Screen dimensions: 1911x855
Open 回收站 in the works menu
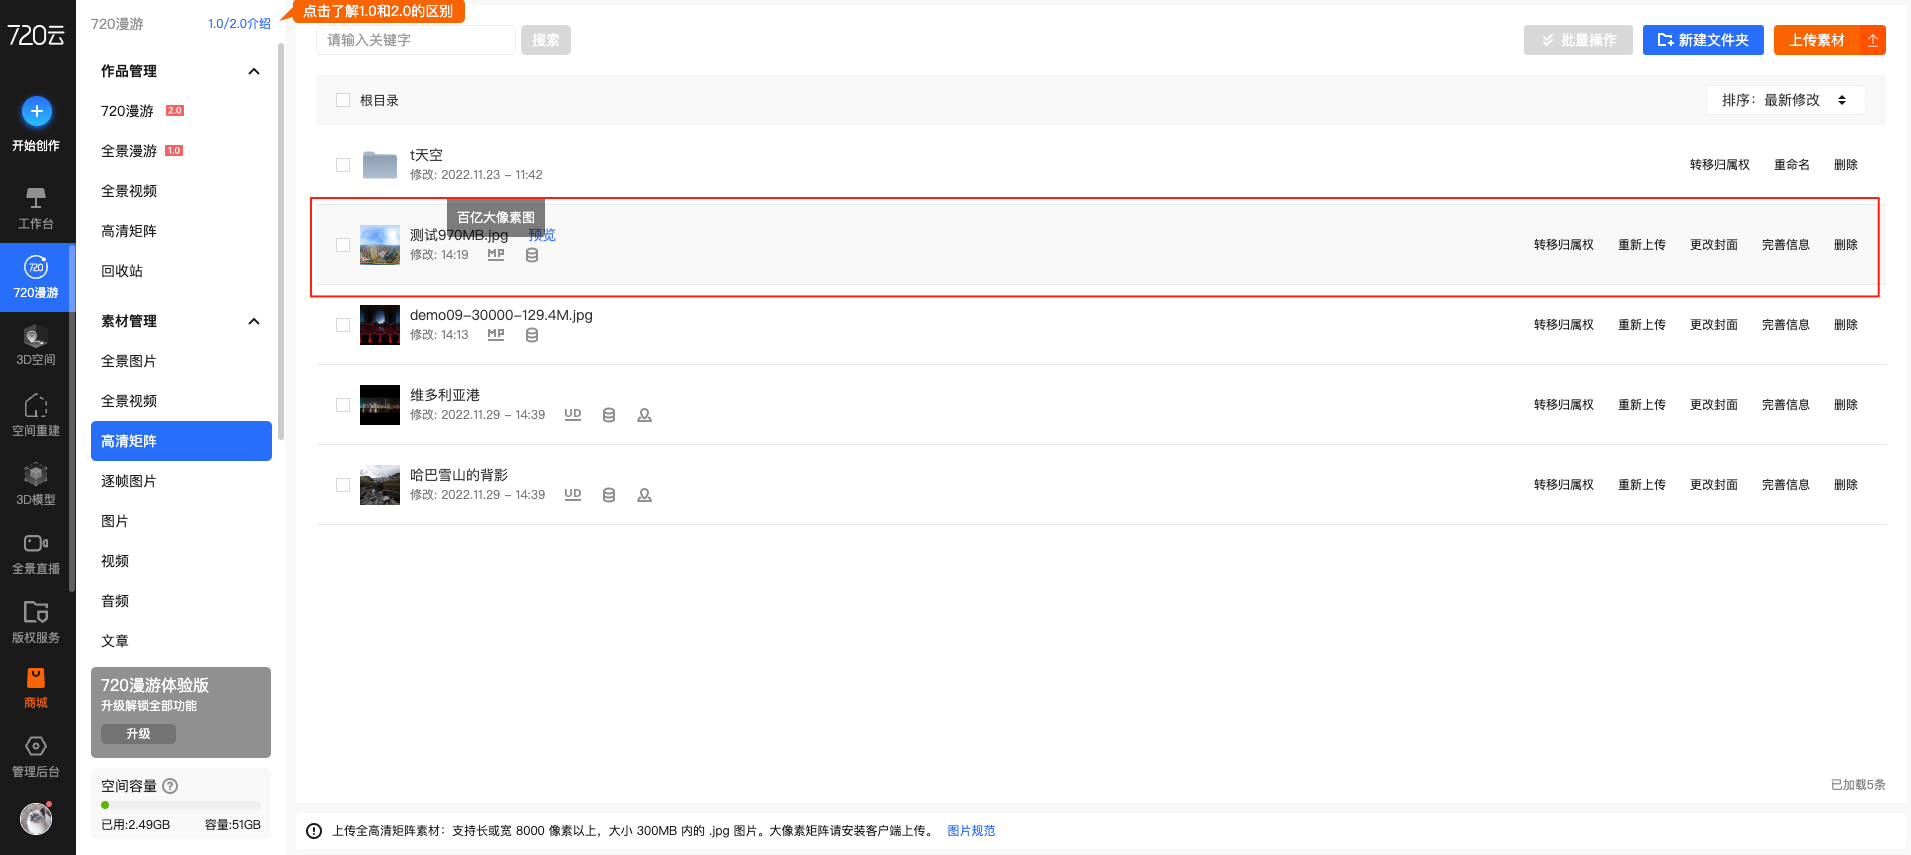pos(122,271)
